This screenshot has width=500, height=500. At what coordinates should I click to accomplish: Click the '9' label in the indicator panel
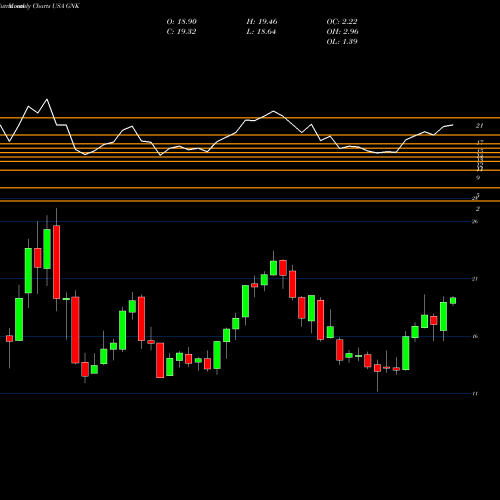pos(478,178)
